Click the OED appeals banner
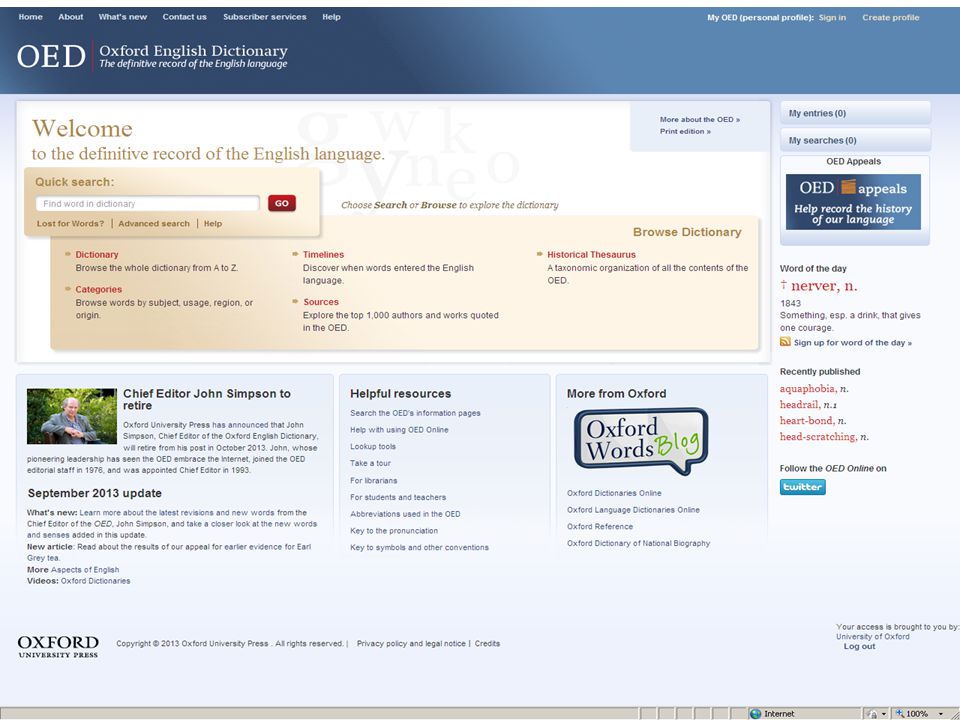The height and width of the screenshot is (720, 960). (x=853, y=202)
